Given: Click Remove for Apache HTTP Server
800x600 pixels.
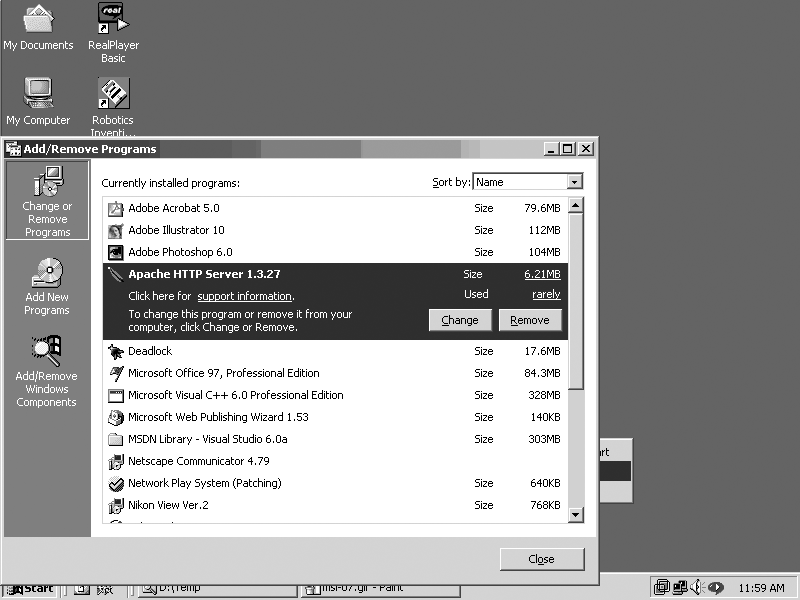Looking at the screenshot, I should click(530, 320).
